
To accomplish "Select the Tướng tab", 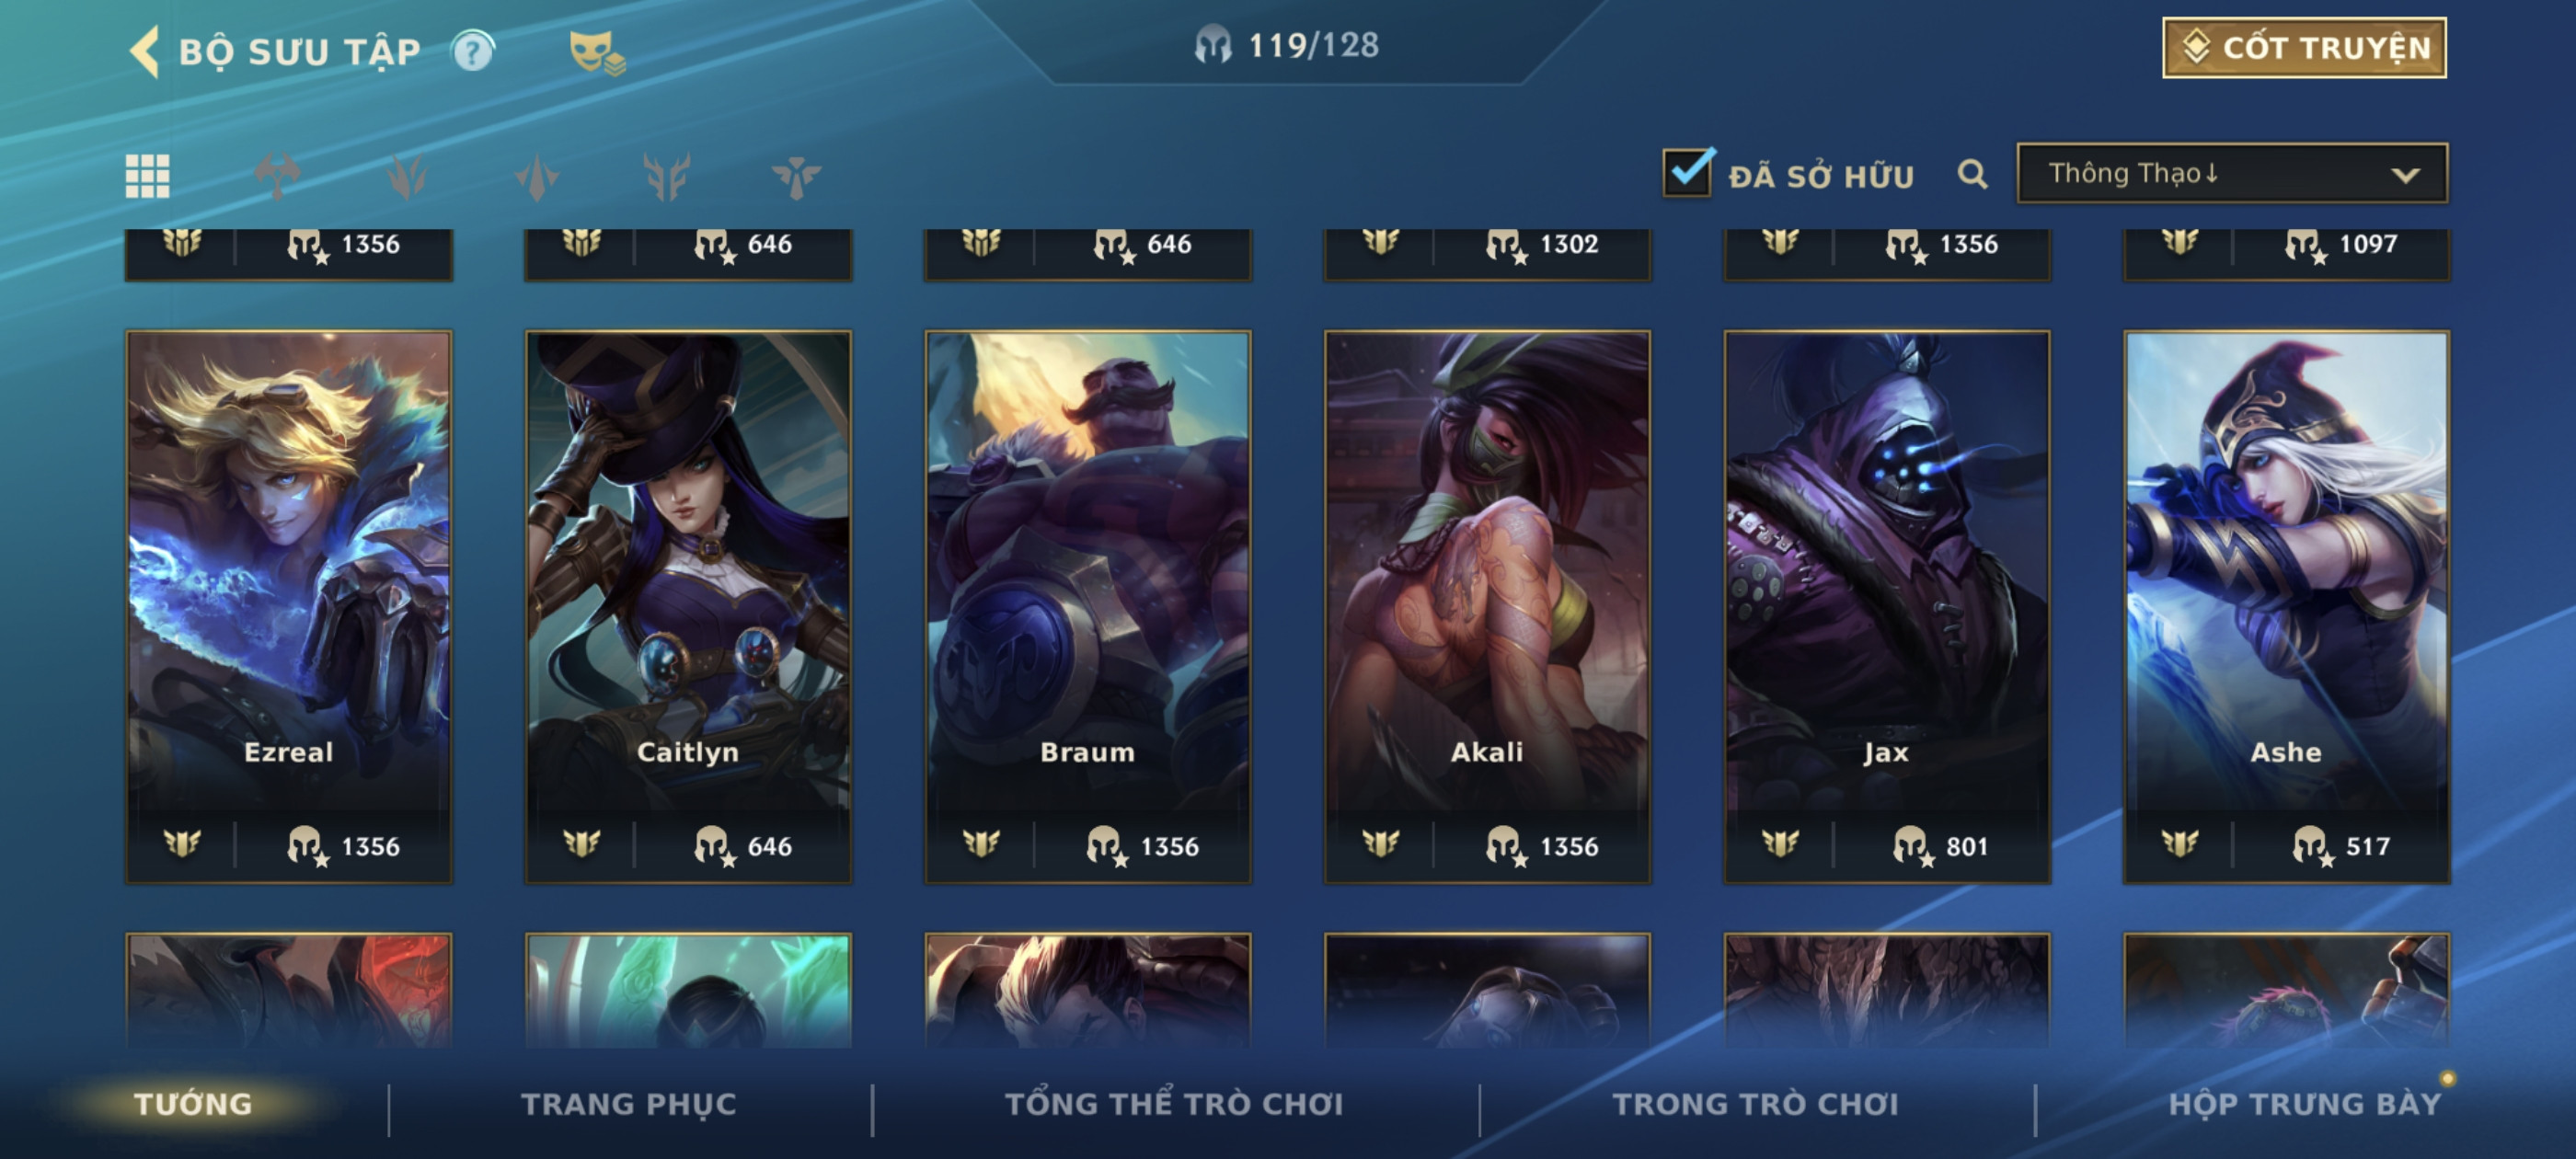I will tap(193, 1103).
